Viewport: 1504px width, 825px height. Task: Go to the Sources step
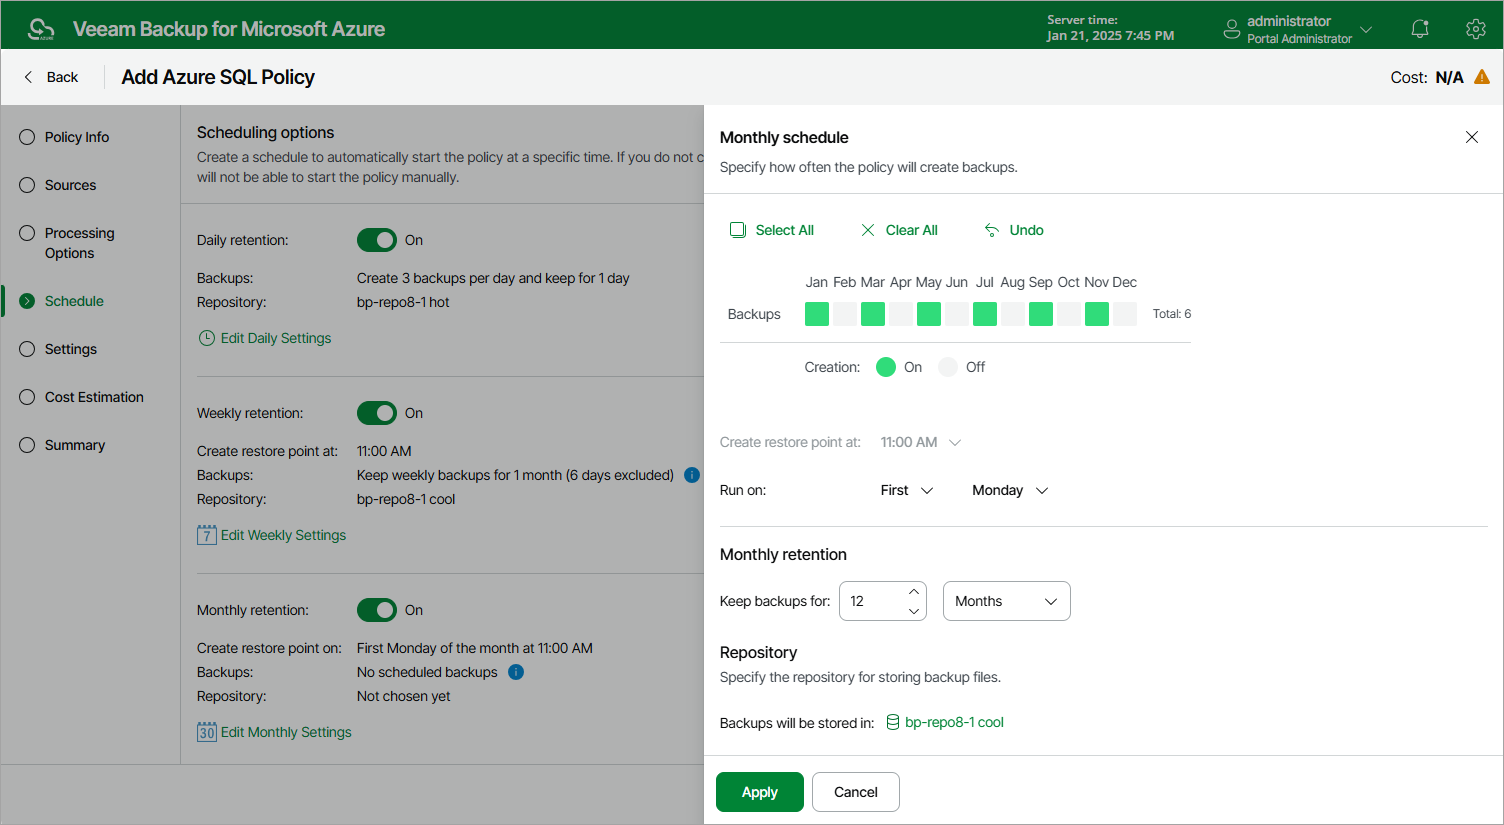(x=70, y=185)
